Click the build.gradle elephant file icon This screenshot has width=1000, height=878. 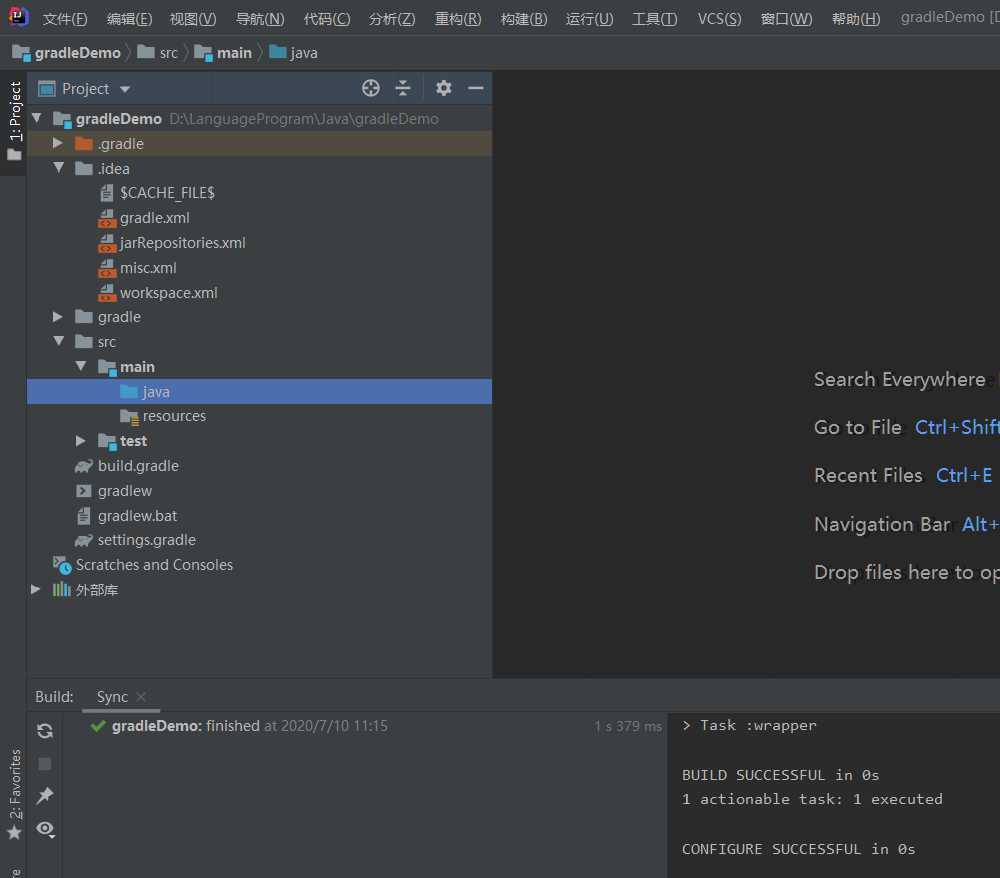coord(84,466)
